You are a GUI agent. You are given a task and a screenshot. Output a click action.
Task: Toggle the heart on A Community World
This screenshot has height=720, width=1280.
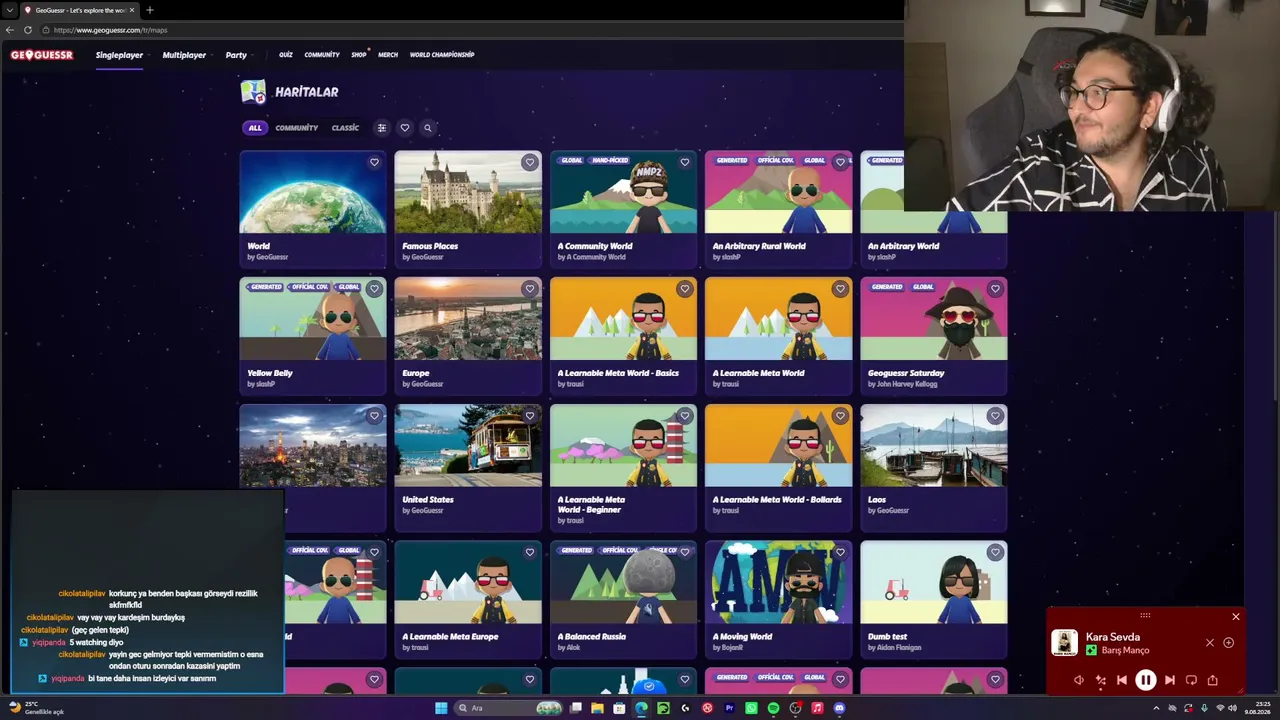[x=685, y=162]
